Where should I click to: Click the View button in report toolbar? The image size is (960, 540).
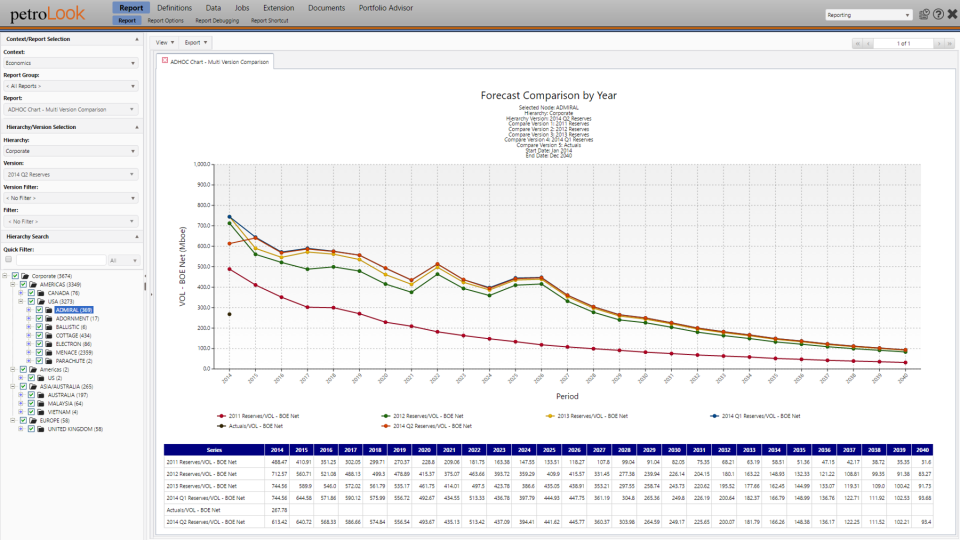[x=165, y=43]
